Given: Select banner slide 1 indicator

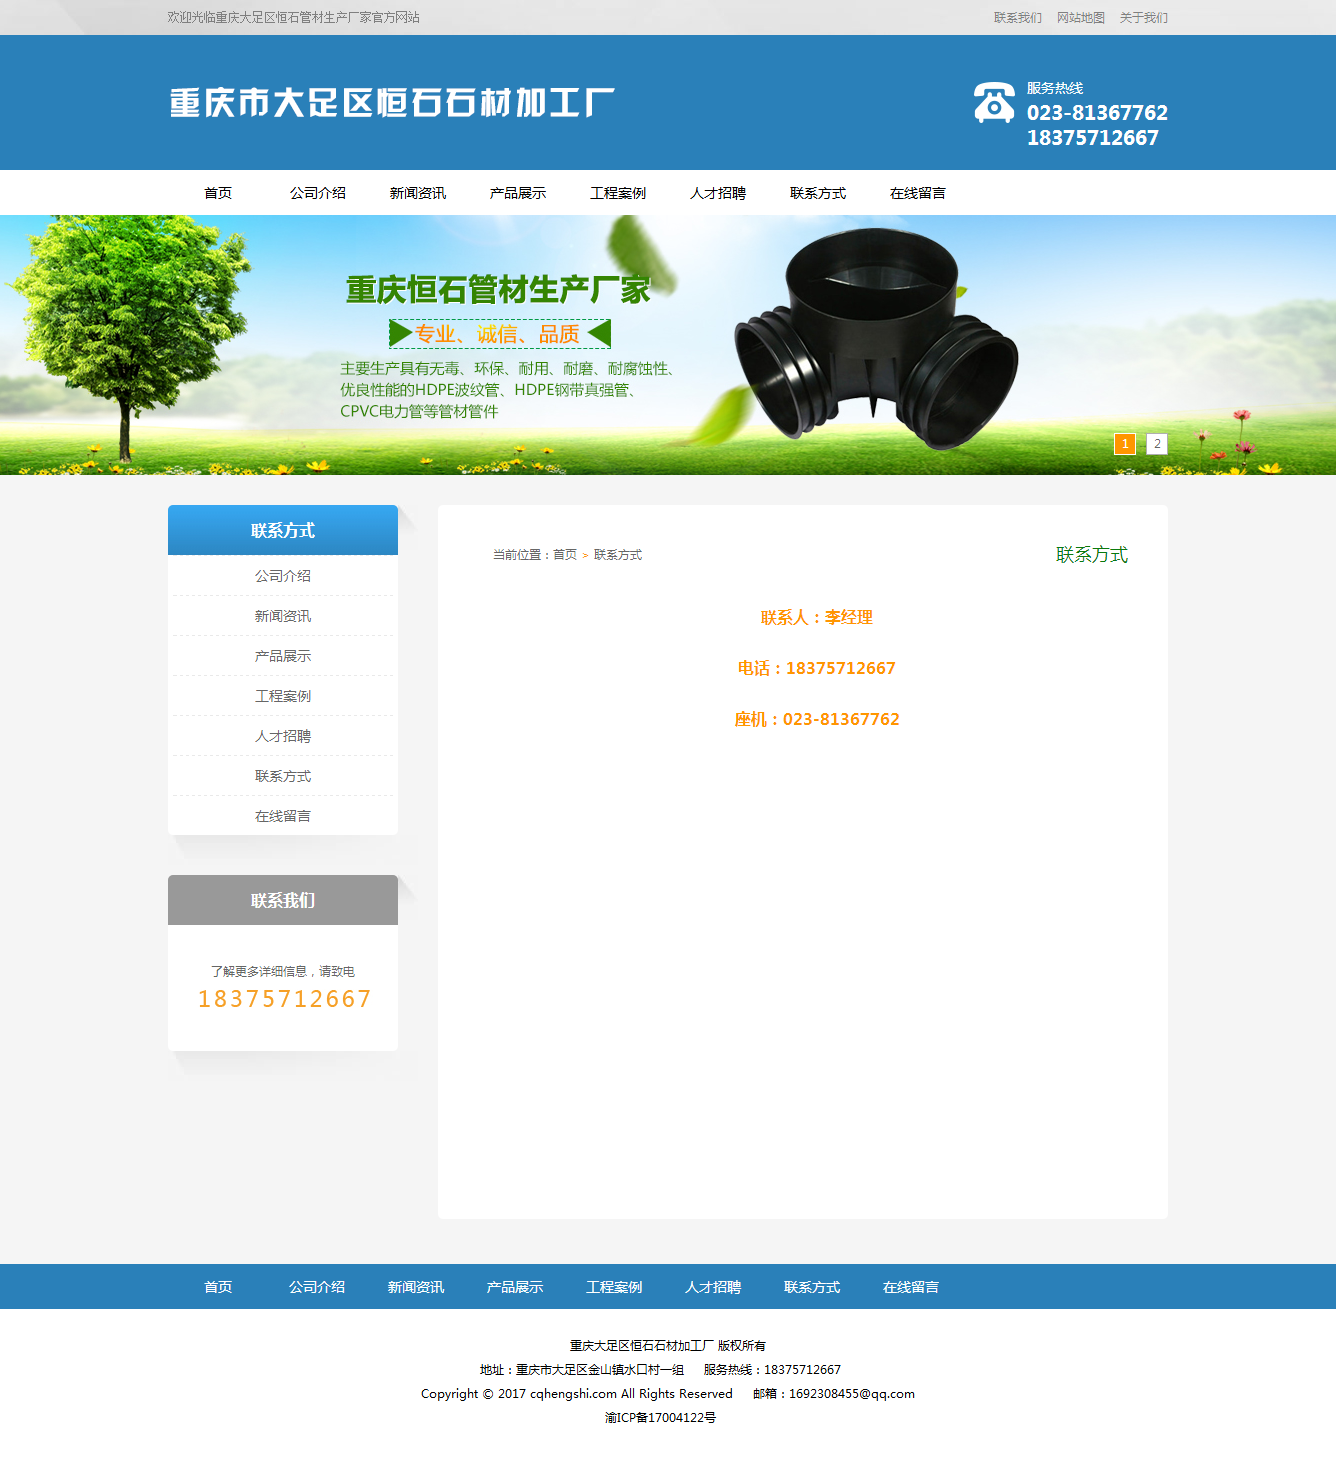Looking at the screenshot, I should tap(1125, 444).
